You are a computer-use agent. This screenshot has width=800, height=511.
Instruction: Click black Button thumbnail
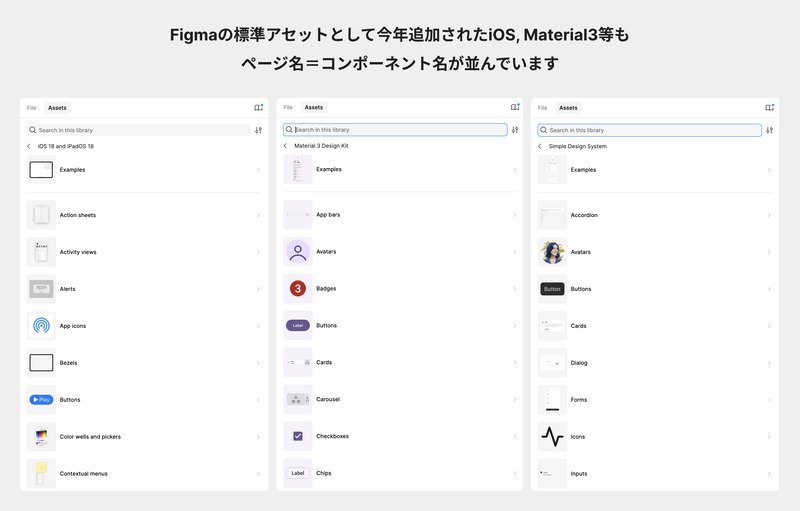click(553, 289)
